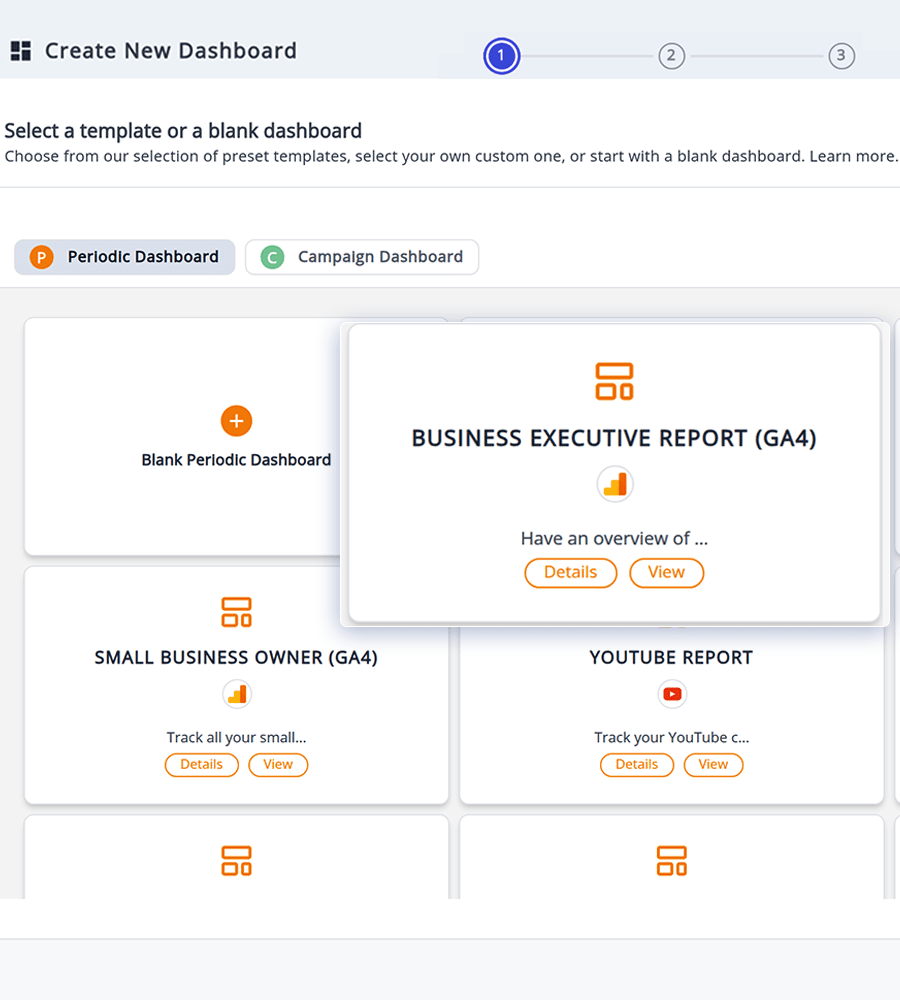Image resolution: width=900 pixels, height=1000 pixels.
Task: Click the Google Analytics icon on Business Executive Report
Action: coord(614,484)
